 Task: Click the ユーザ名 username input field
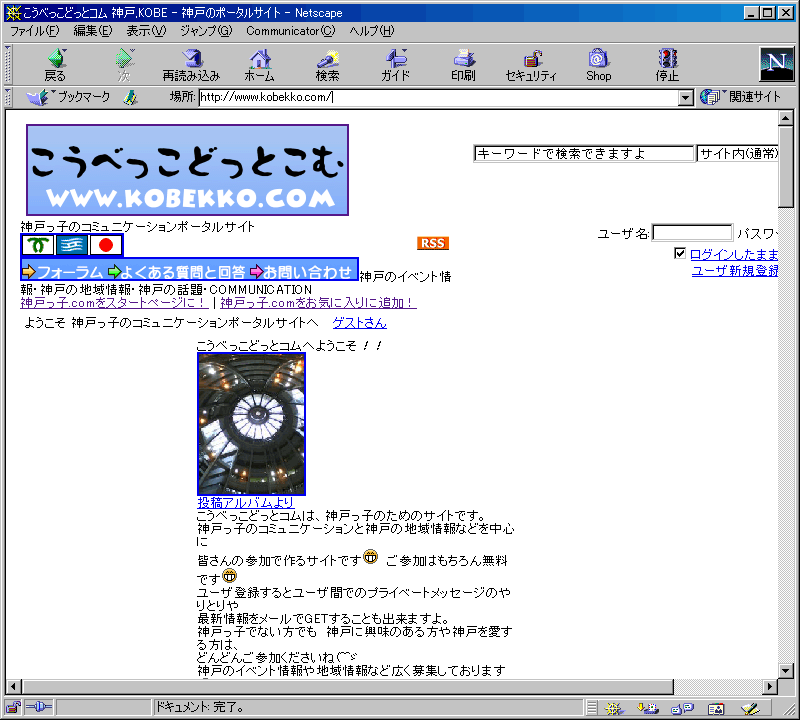692,233
